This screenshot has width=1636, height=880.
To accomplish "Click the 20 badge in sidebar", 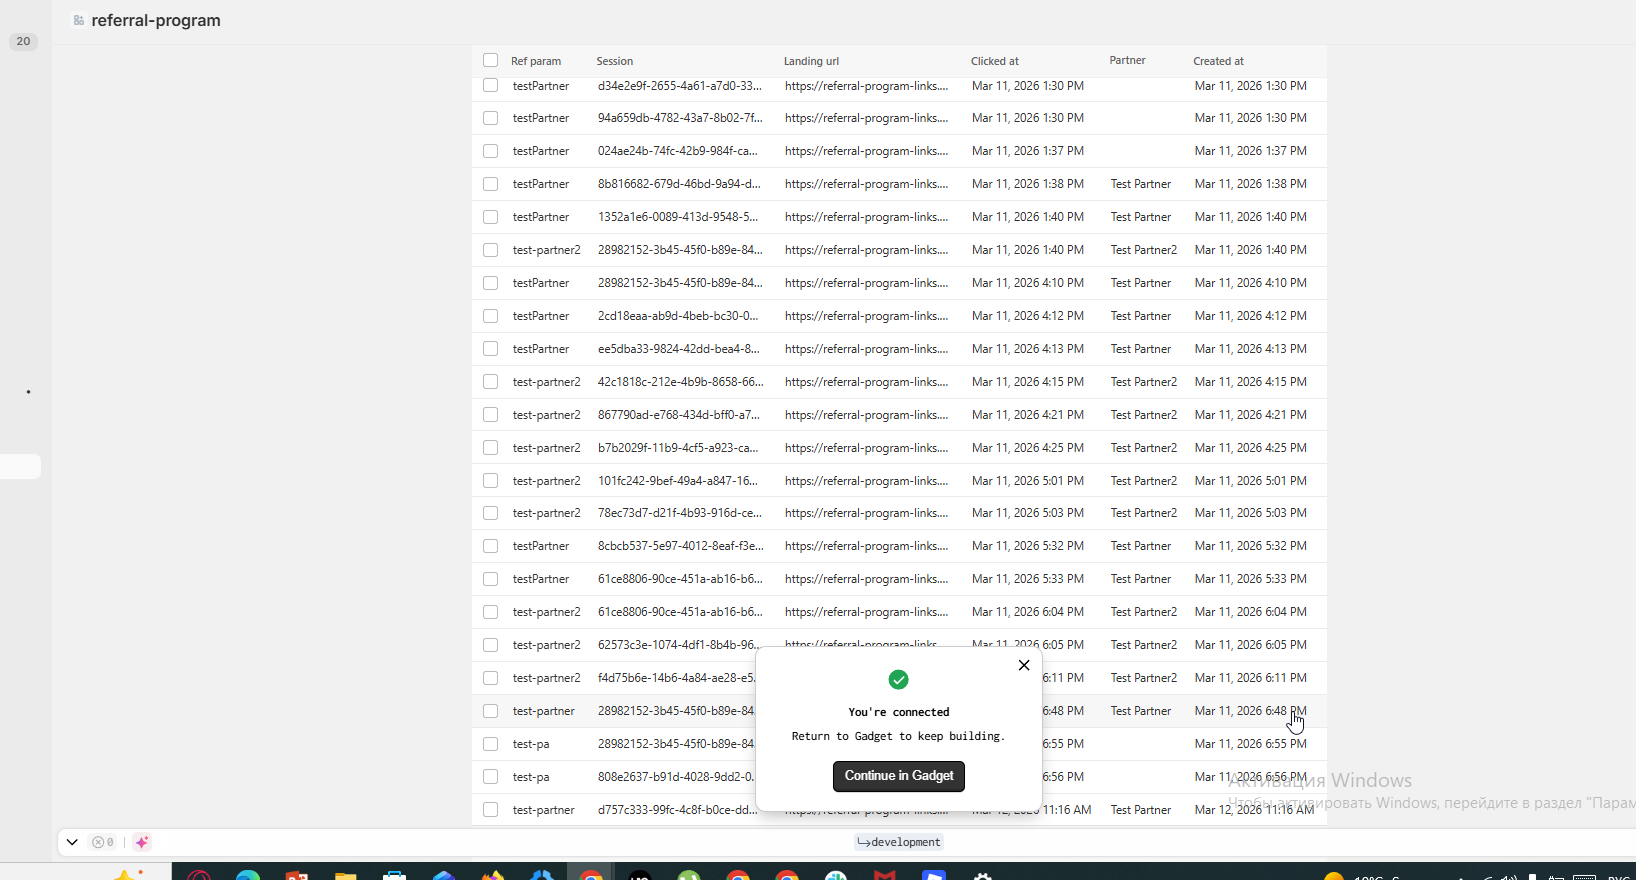I will click(x=23, y=41).
